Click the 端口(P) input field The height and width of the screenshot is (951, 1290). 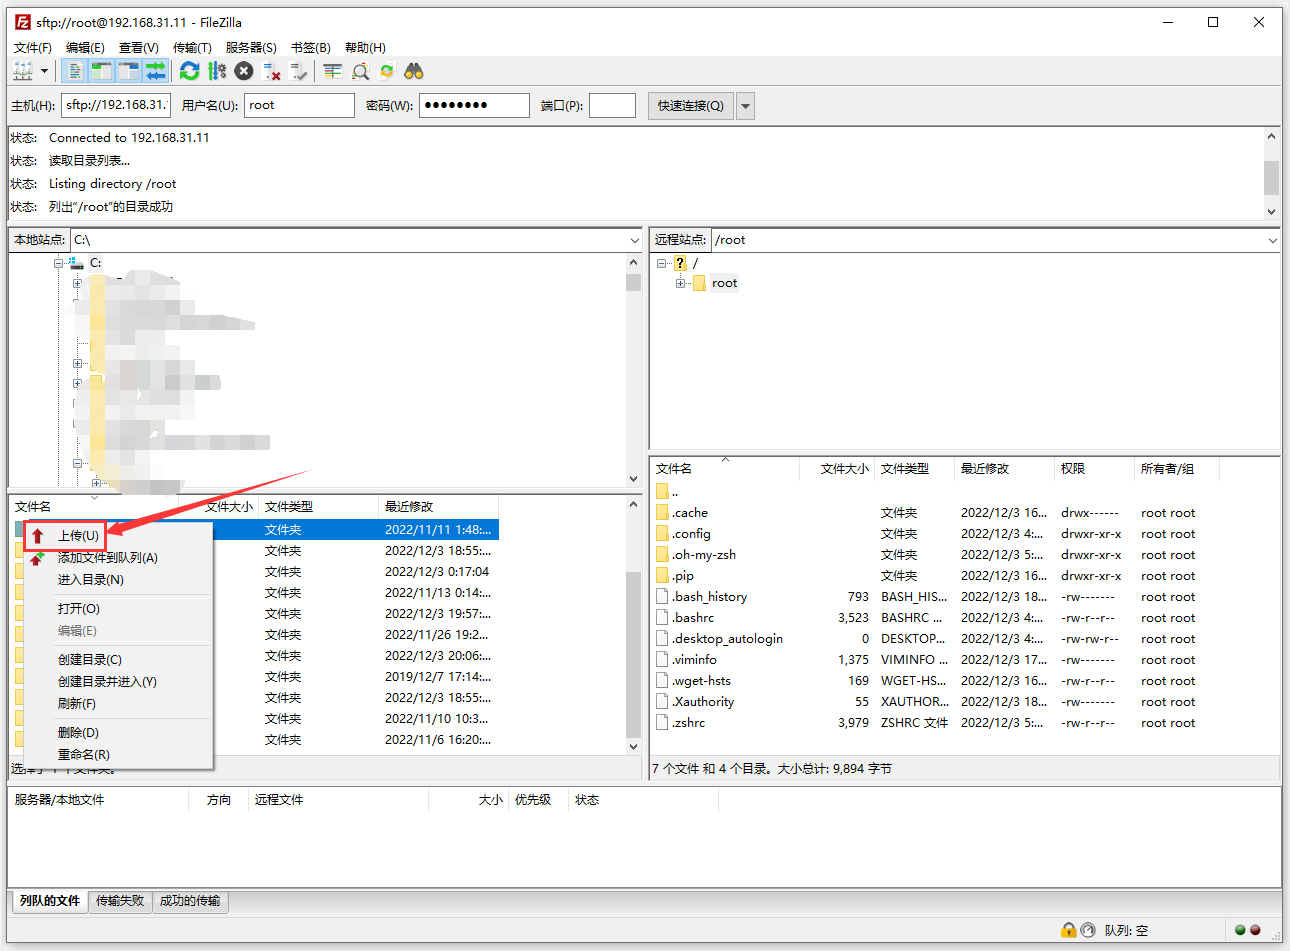pyautogui.click(x=612, y=106)
